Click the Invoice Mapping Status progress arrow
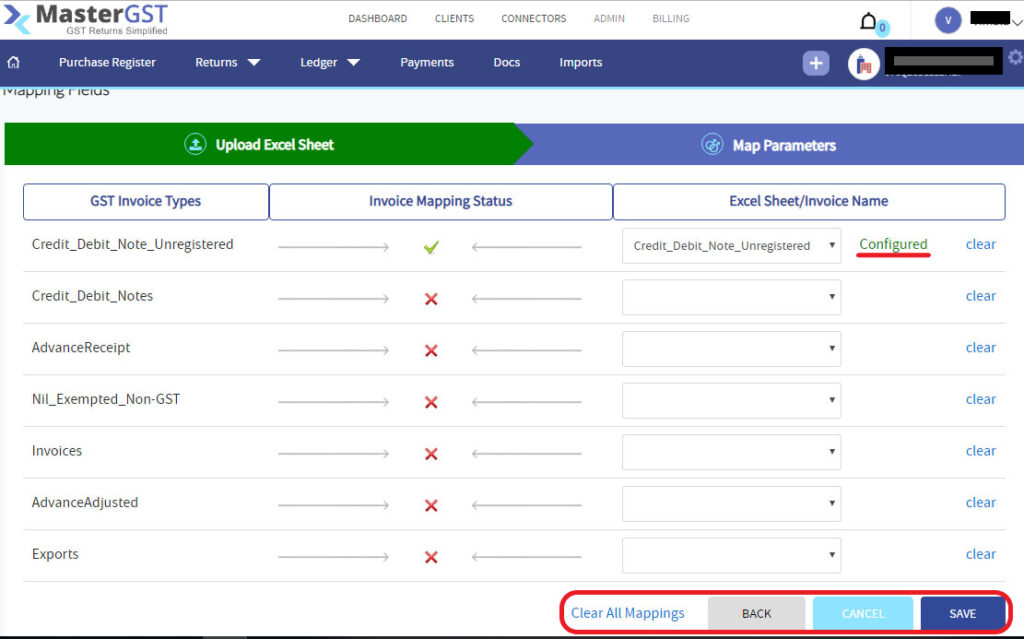This screenshot has height=639, width=1024. pyautogui.click(x=333, y=245)
